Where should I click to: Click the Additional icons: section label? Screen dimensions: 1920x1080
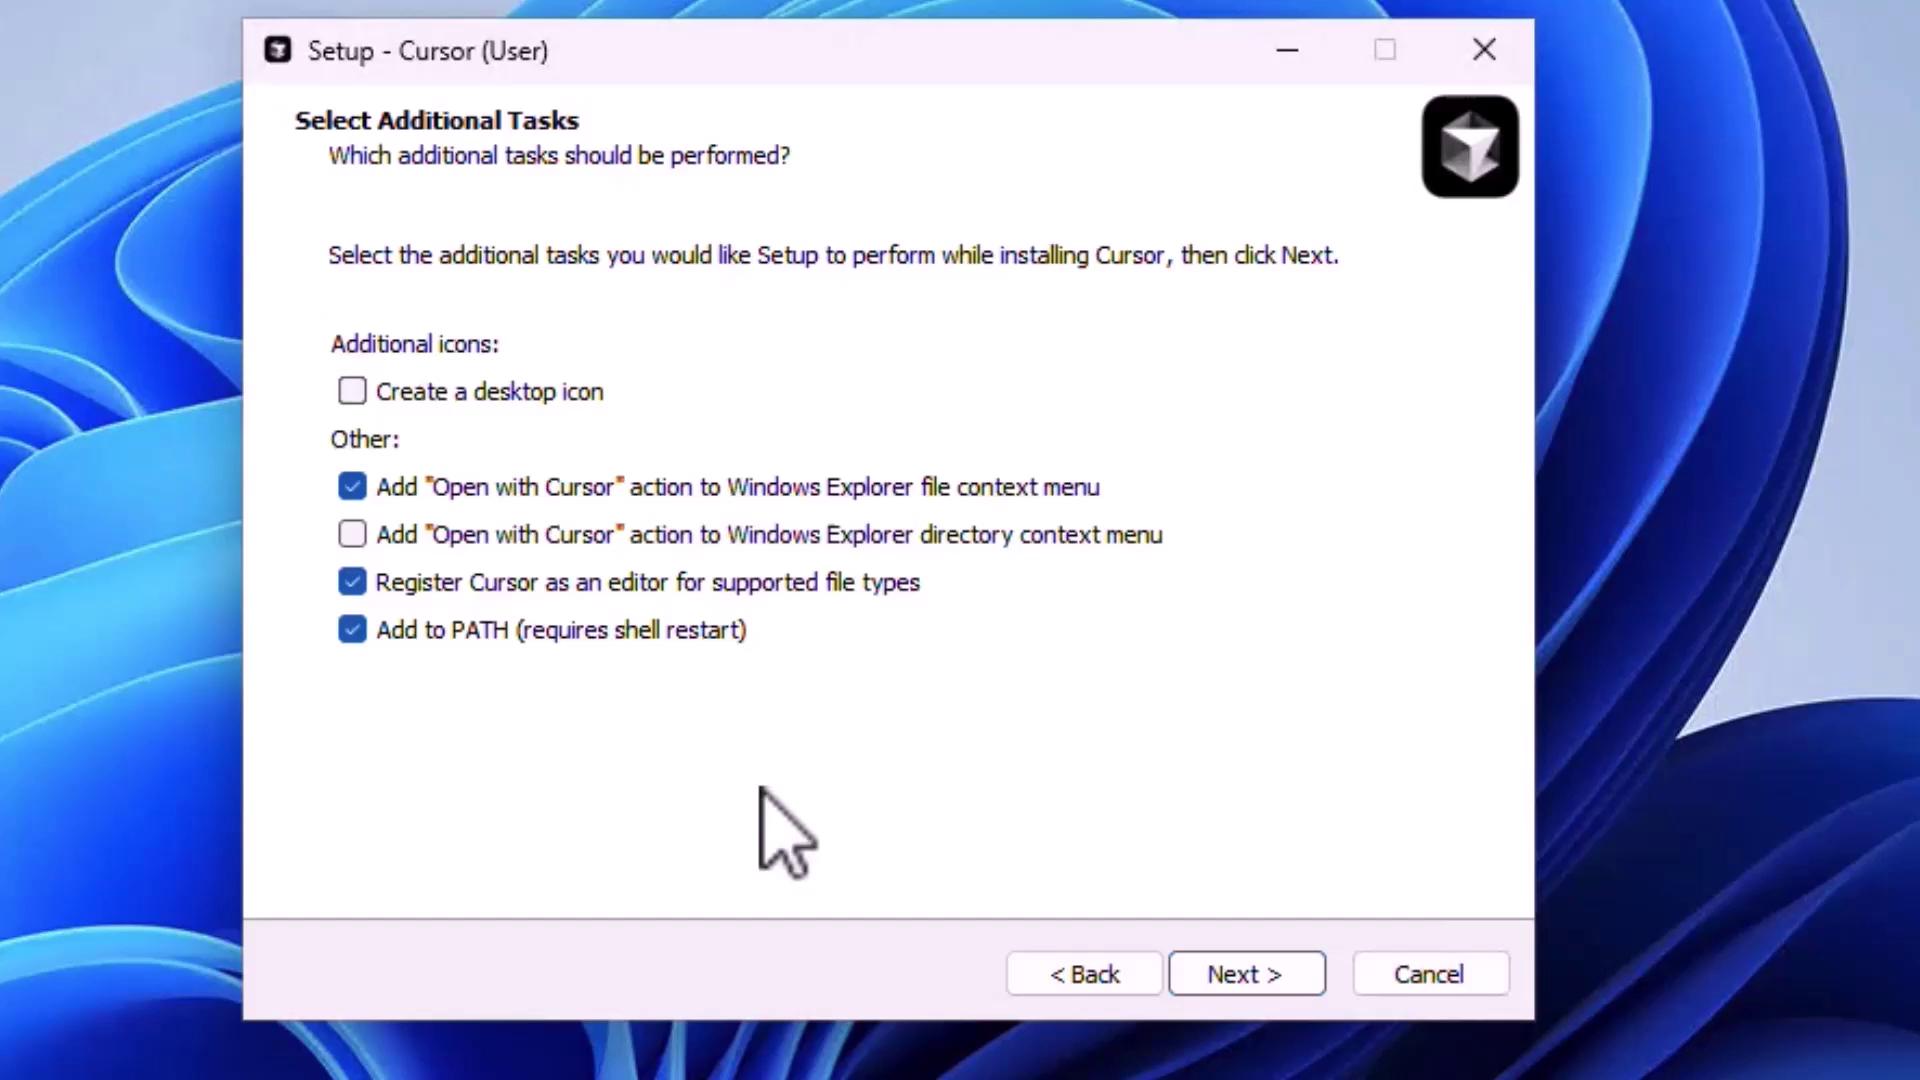tap(415, 344)
